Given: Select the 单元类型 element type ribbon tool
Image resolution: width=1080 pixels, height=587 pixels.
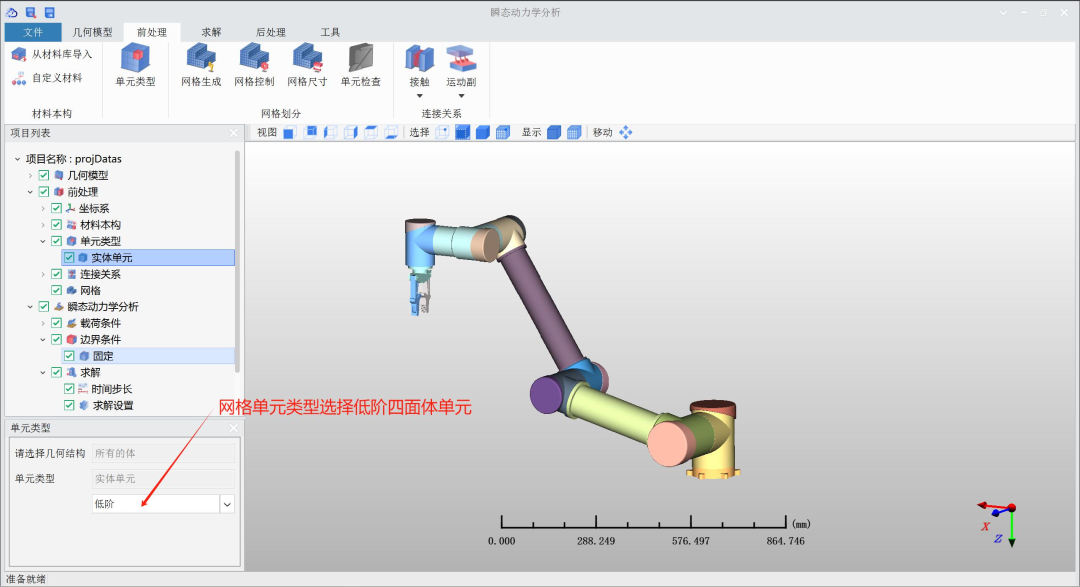Looking at the screenshot, I should click(136, 65).
